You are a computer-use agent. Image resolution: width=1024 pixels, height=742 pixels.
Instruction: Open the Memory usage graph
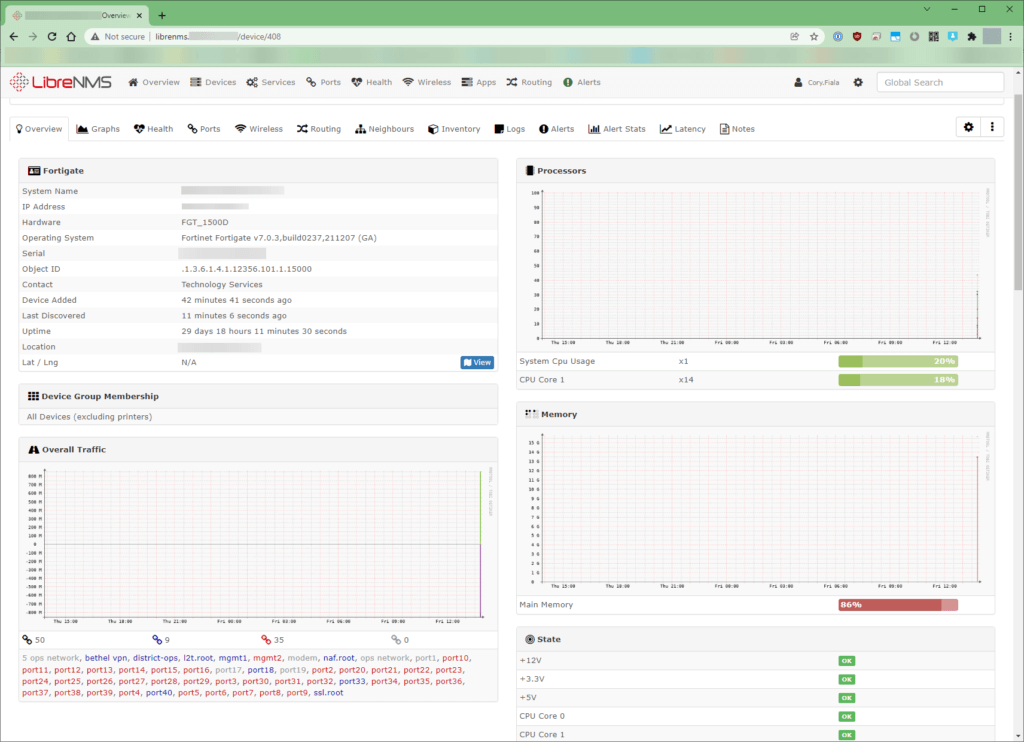click(x=756, y=511)
